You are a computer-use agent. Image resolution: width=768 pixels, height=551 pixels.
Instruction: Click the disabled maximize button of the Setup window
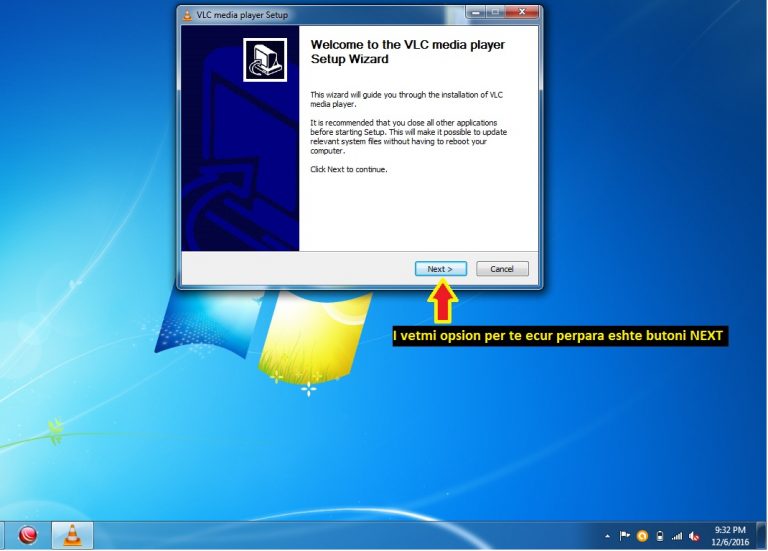pos(495,12)
